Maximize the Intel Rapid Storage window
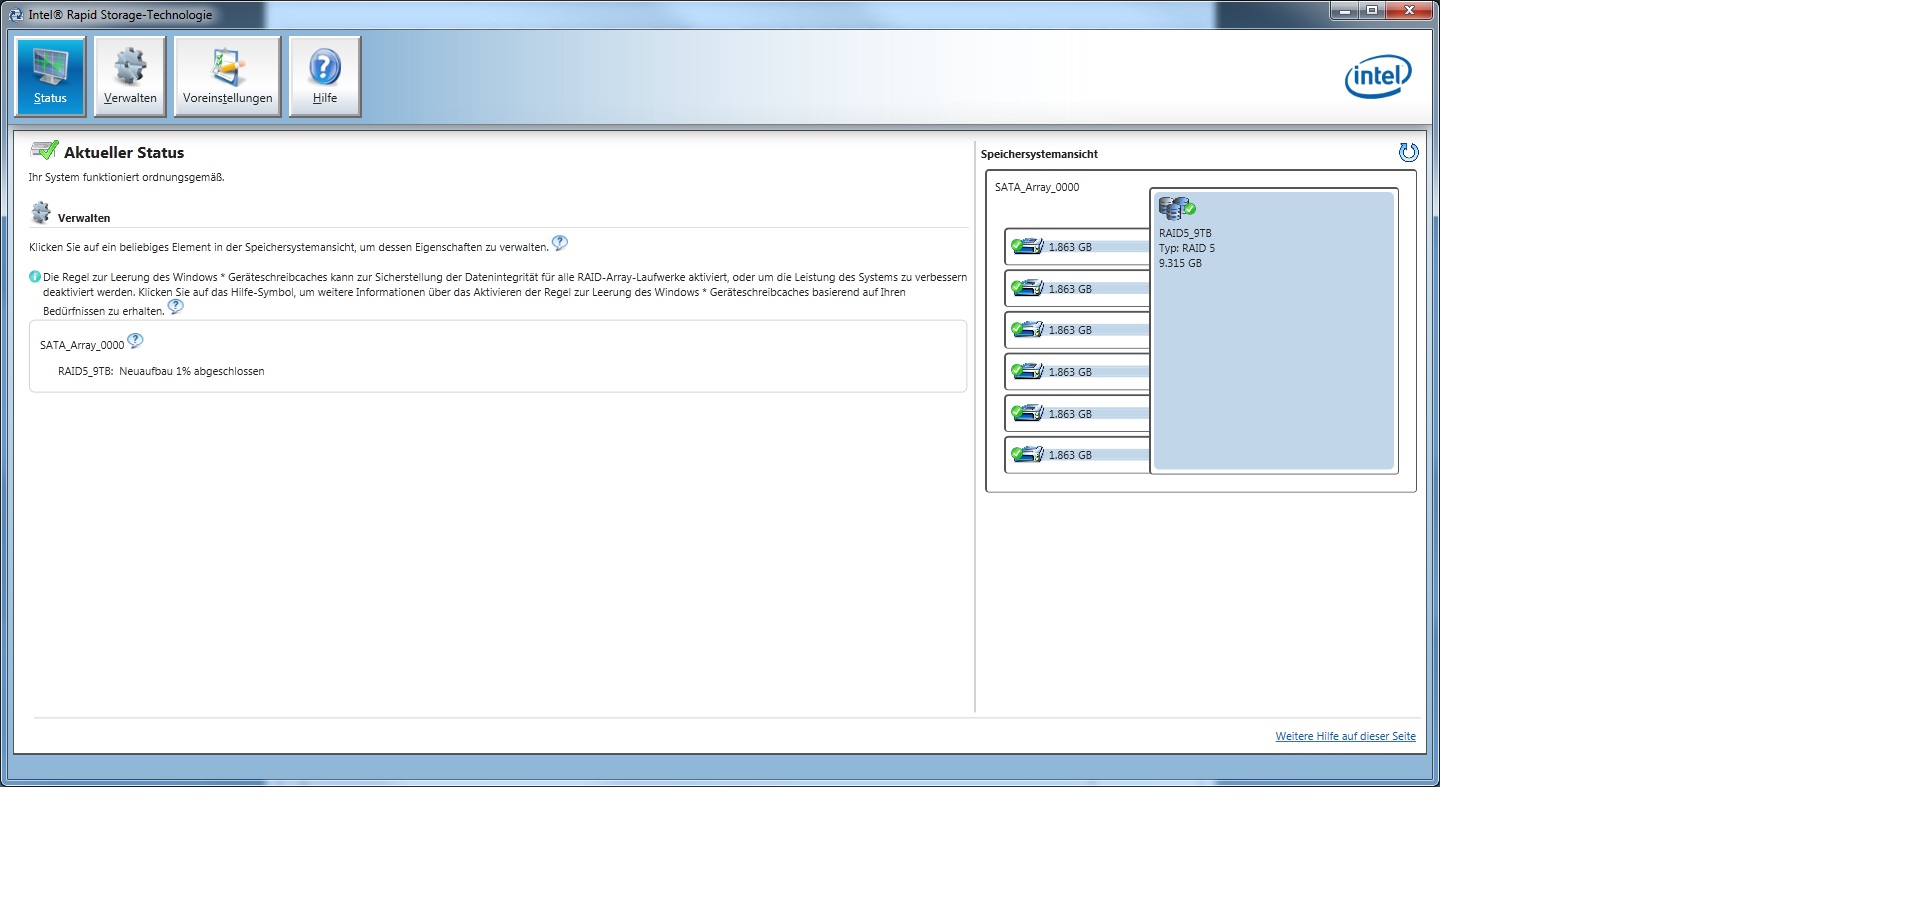The image size is (1914, 918). 1372,11
